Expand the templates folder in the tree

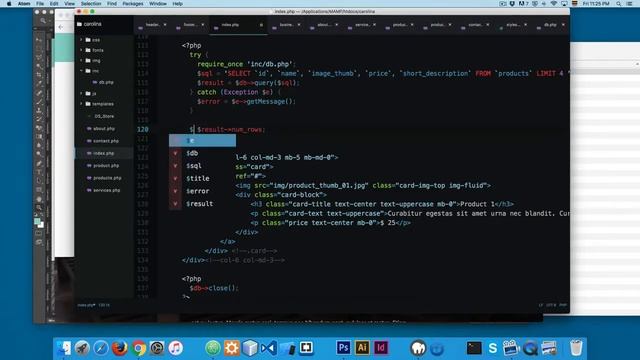click(x=81, y=104)
